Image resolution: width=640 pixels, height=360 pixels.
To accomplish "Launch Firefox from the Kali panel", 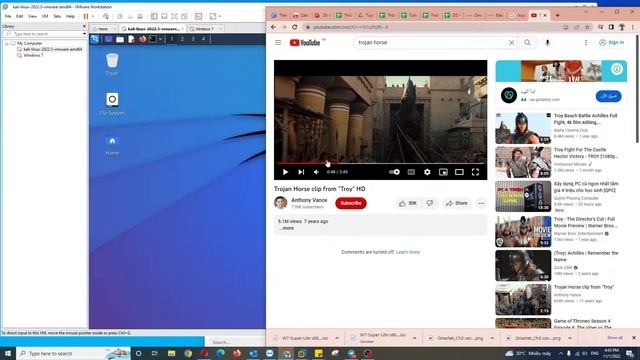I will [142, 39].
